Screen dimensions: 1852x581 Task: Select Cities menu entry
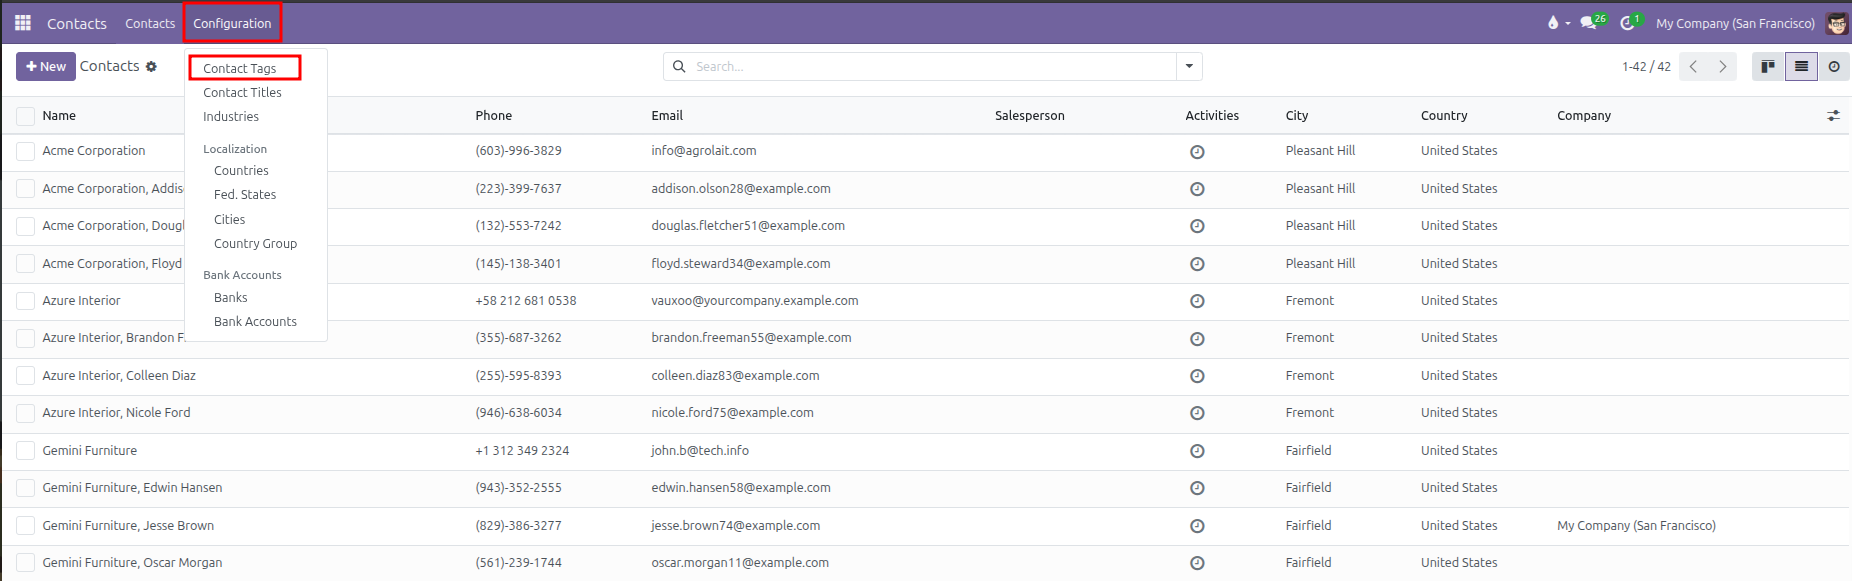[x=229, y=219]
